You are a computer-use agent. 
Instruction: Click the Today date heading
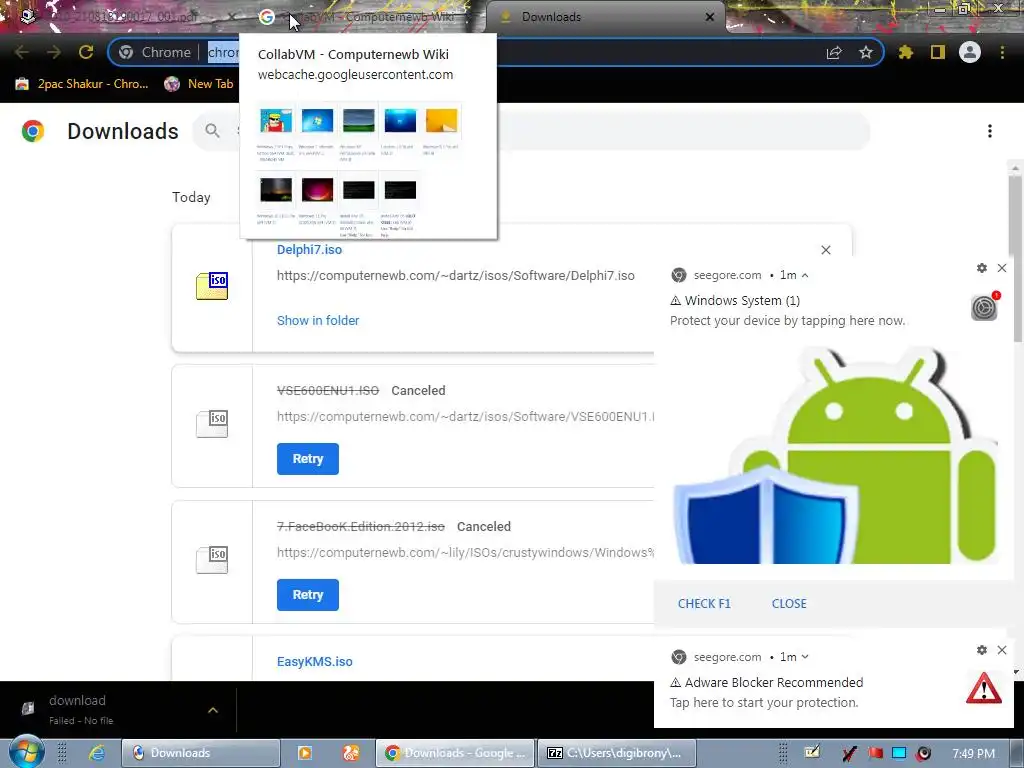191,197
